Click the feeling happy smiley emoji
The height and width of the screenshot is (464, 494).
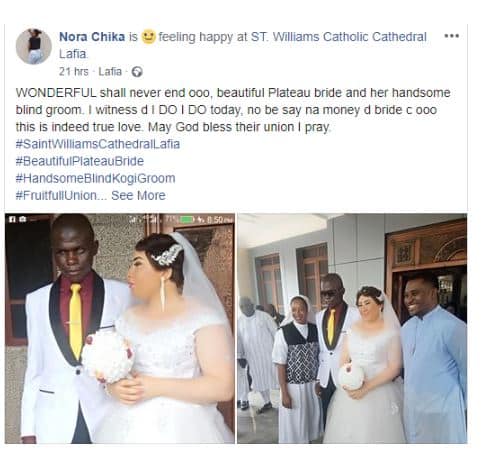point(148,36)
